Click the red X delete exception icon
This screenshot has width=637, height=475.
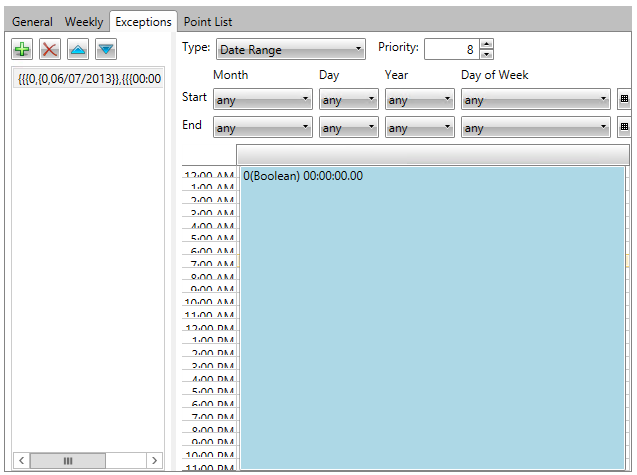pos(50,49)
